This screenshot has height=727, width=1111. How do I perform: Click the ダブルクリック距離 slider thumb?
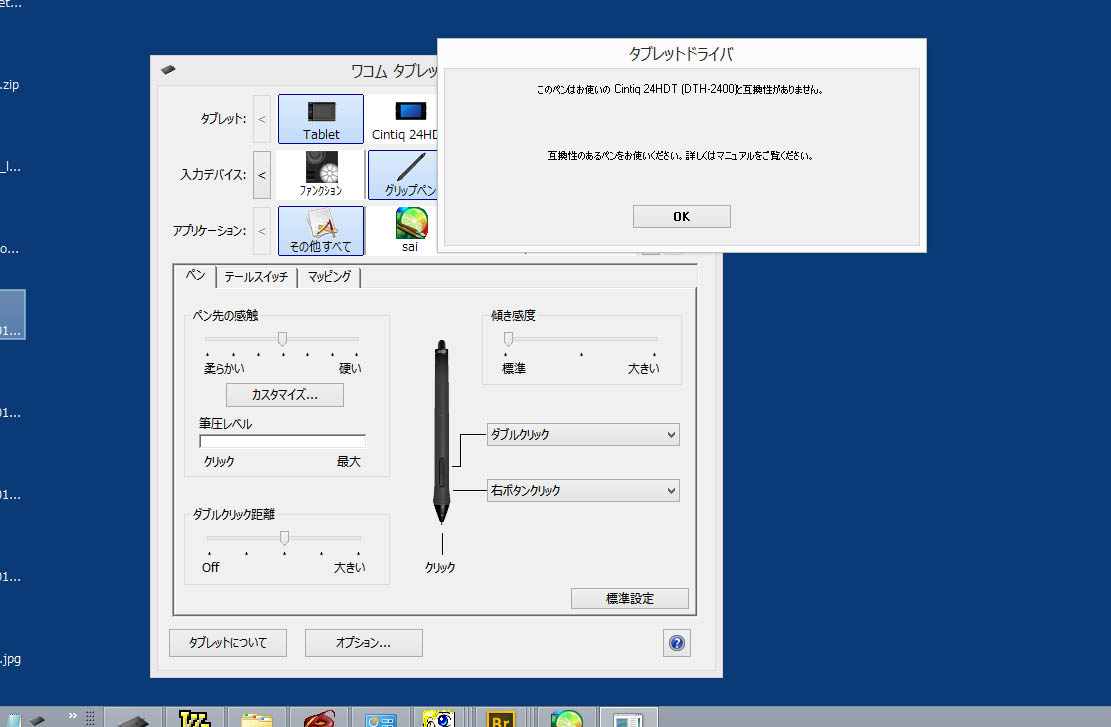point(284,538)
